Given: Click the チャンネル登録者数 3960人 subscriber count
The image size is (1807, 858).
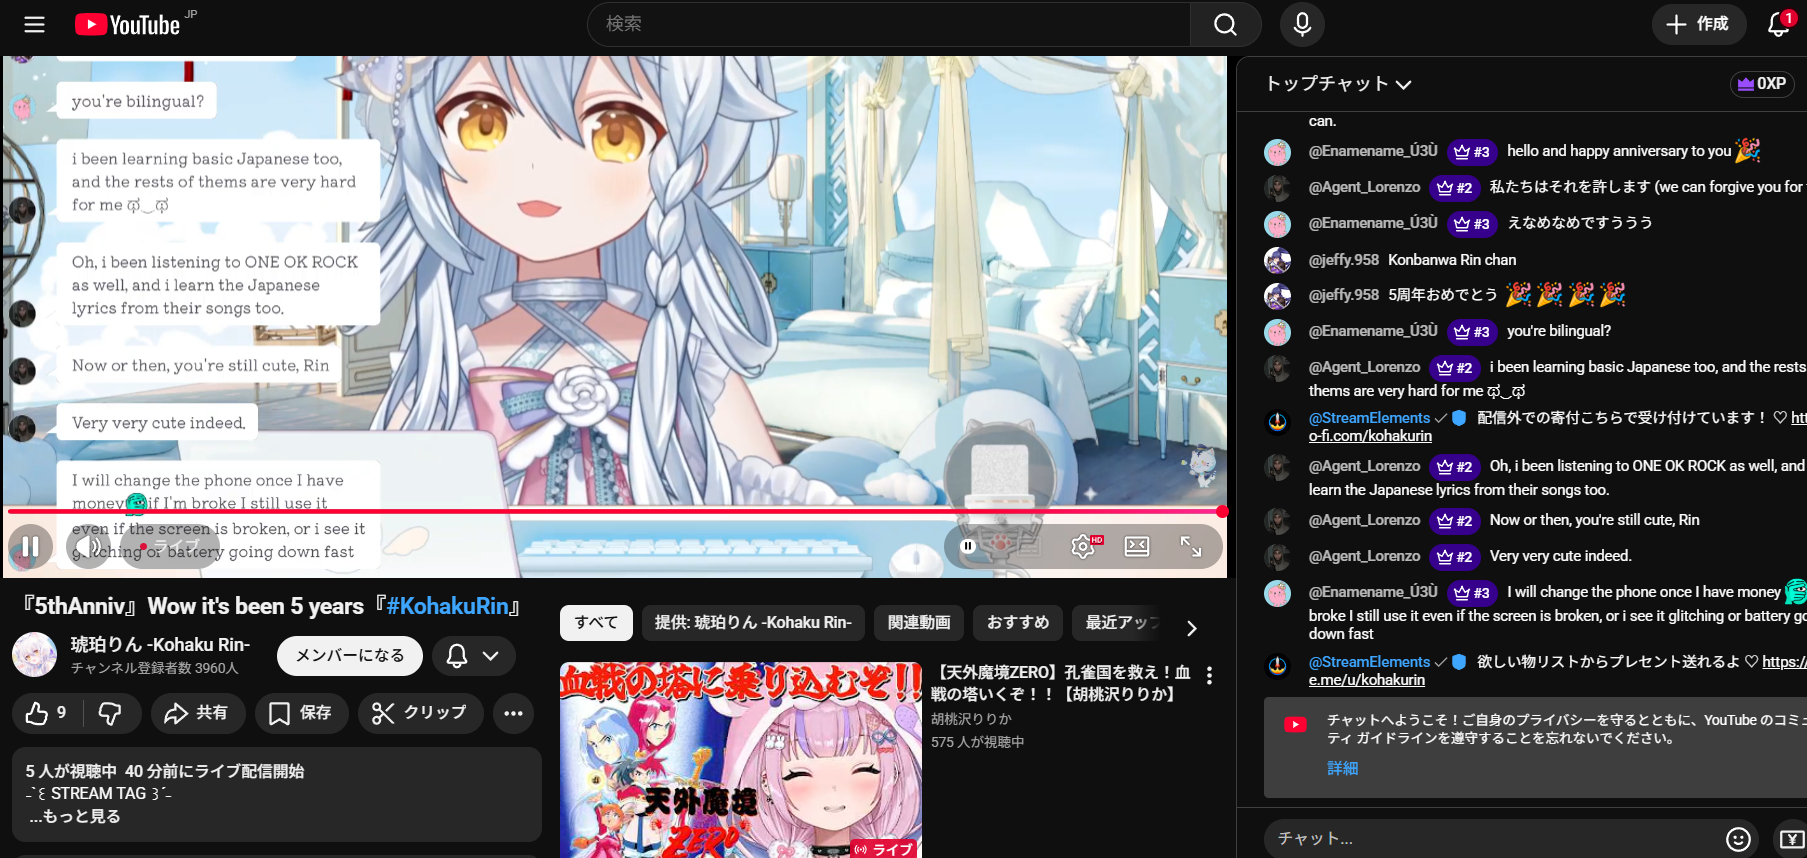Looking at the screenshot, I should pyautogui.click(x=154, y=668).
